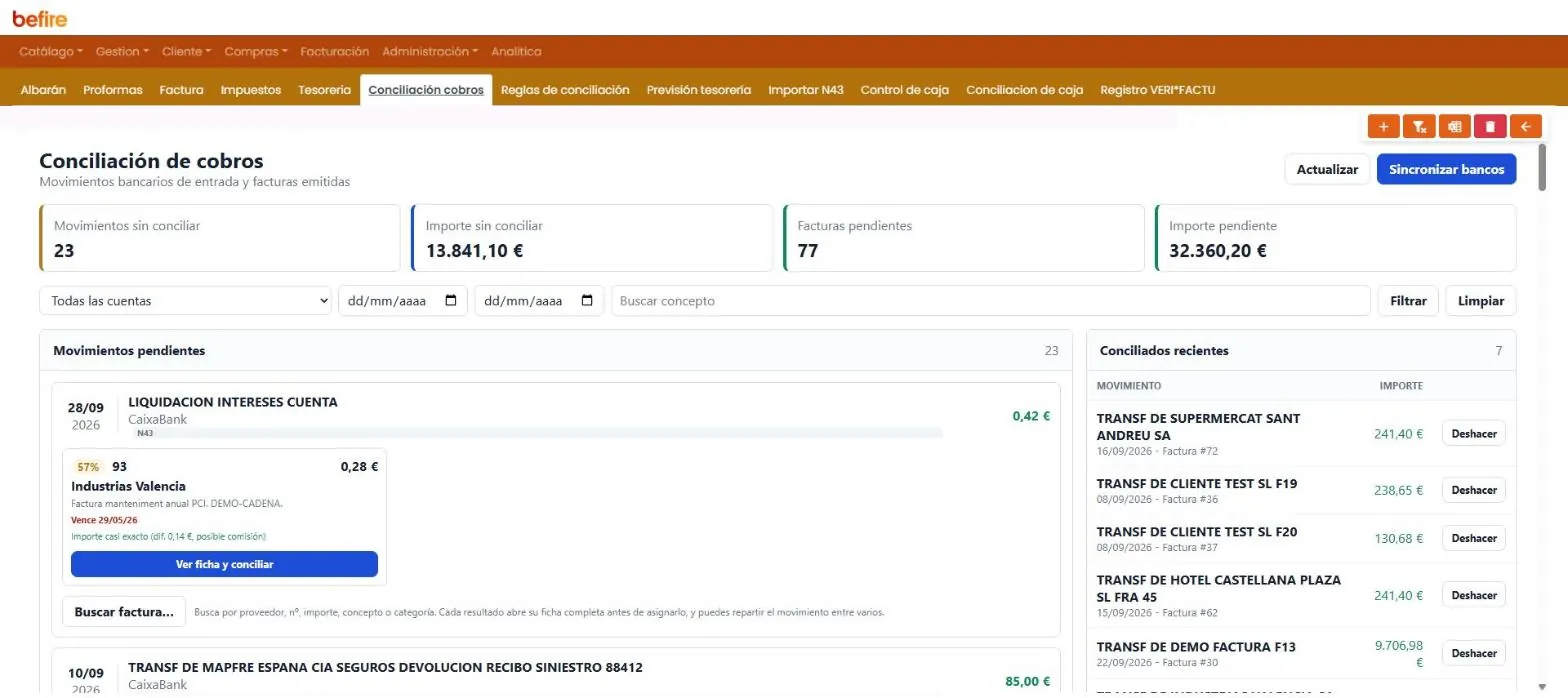Click the Importe sin conciliar card
The image size is (1568, 698).
[x=592, y=238]
